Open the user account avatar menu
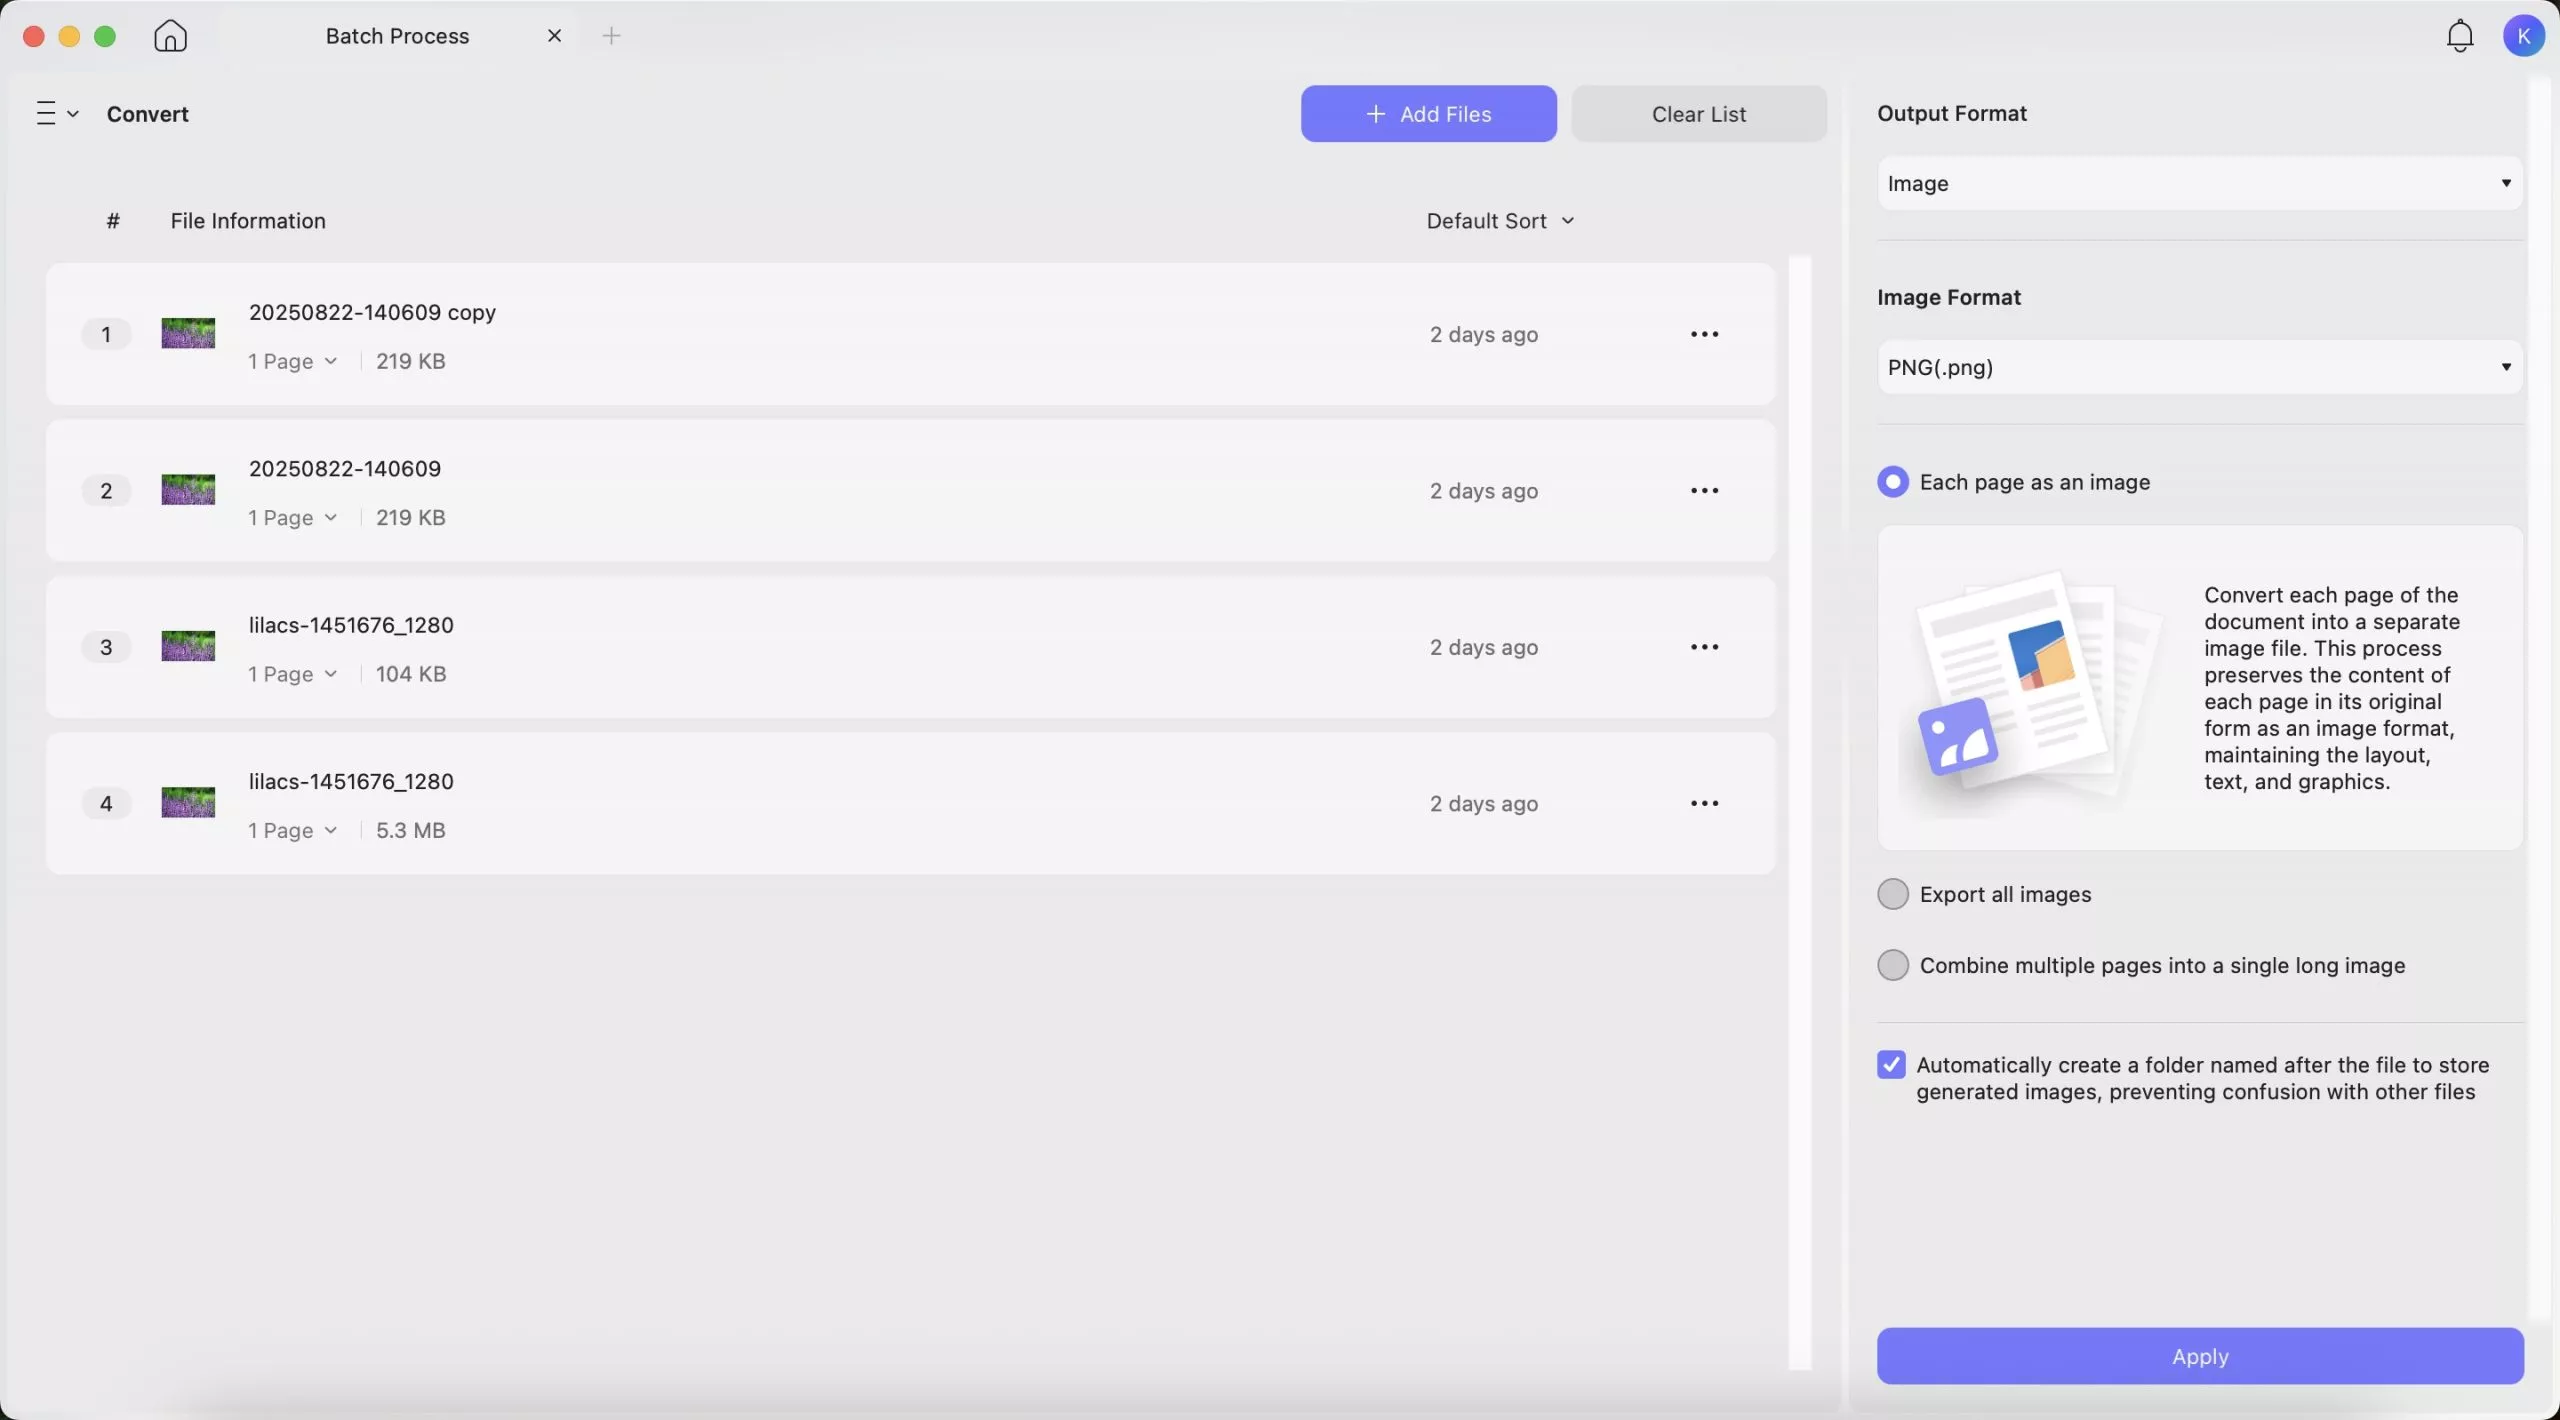Viewport: 2560px width, 1420px height. pos(2524,35)
